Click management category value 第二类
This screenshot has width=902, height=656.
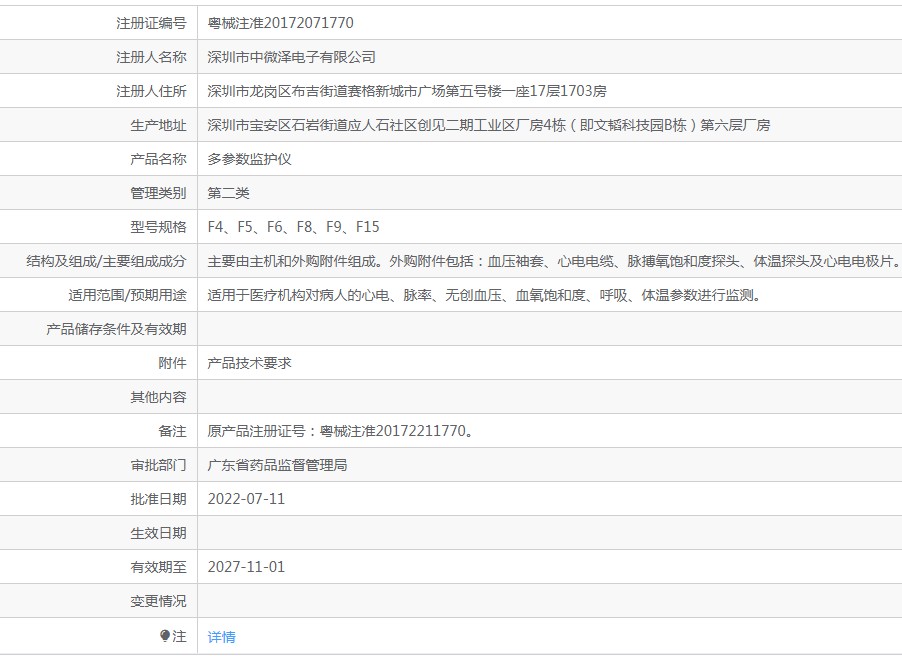(228, 193)
